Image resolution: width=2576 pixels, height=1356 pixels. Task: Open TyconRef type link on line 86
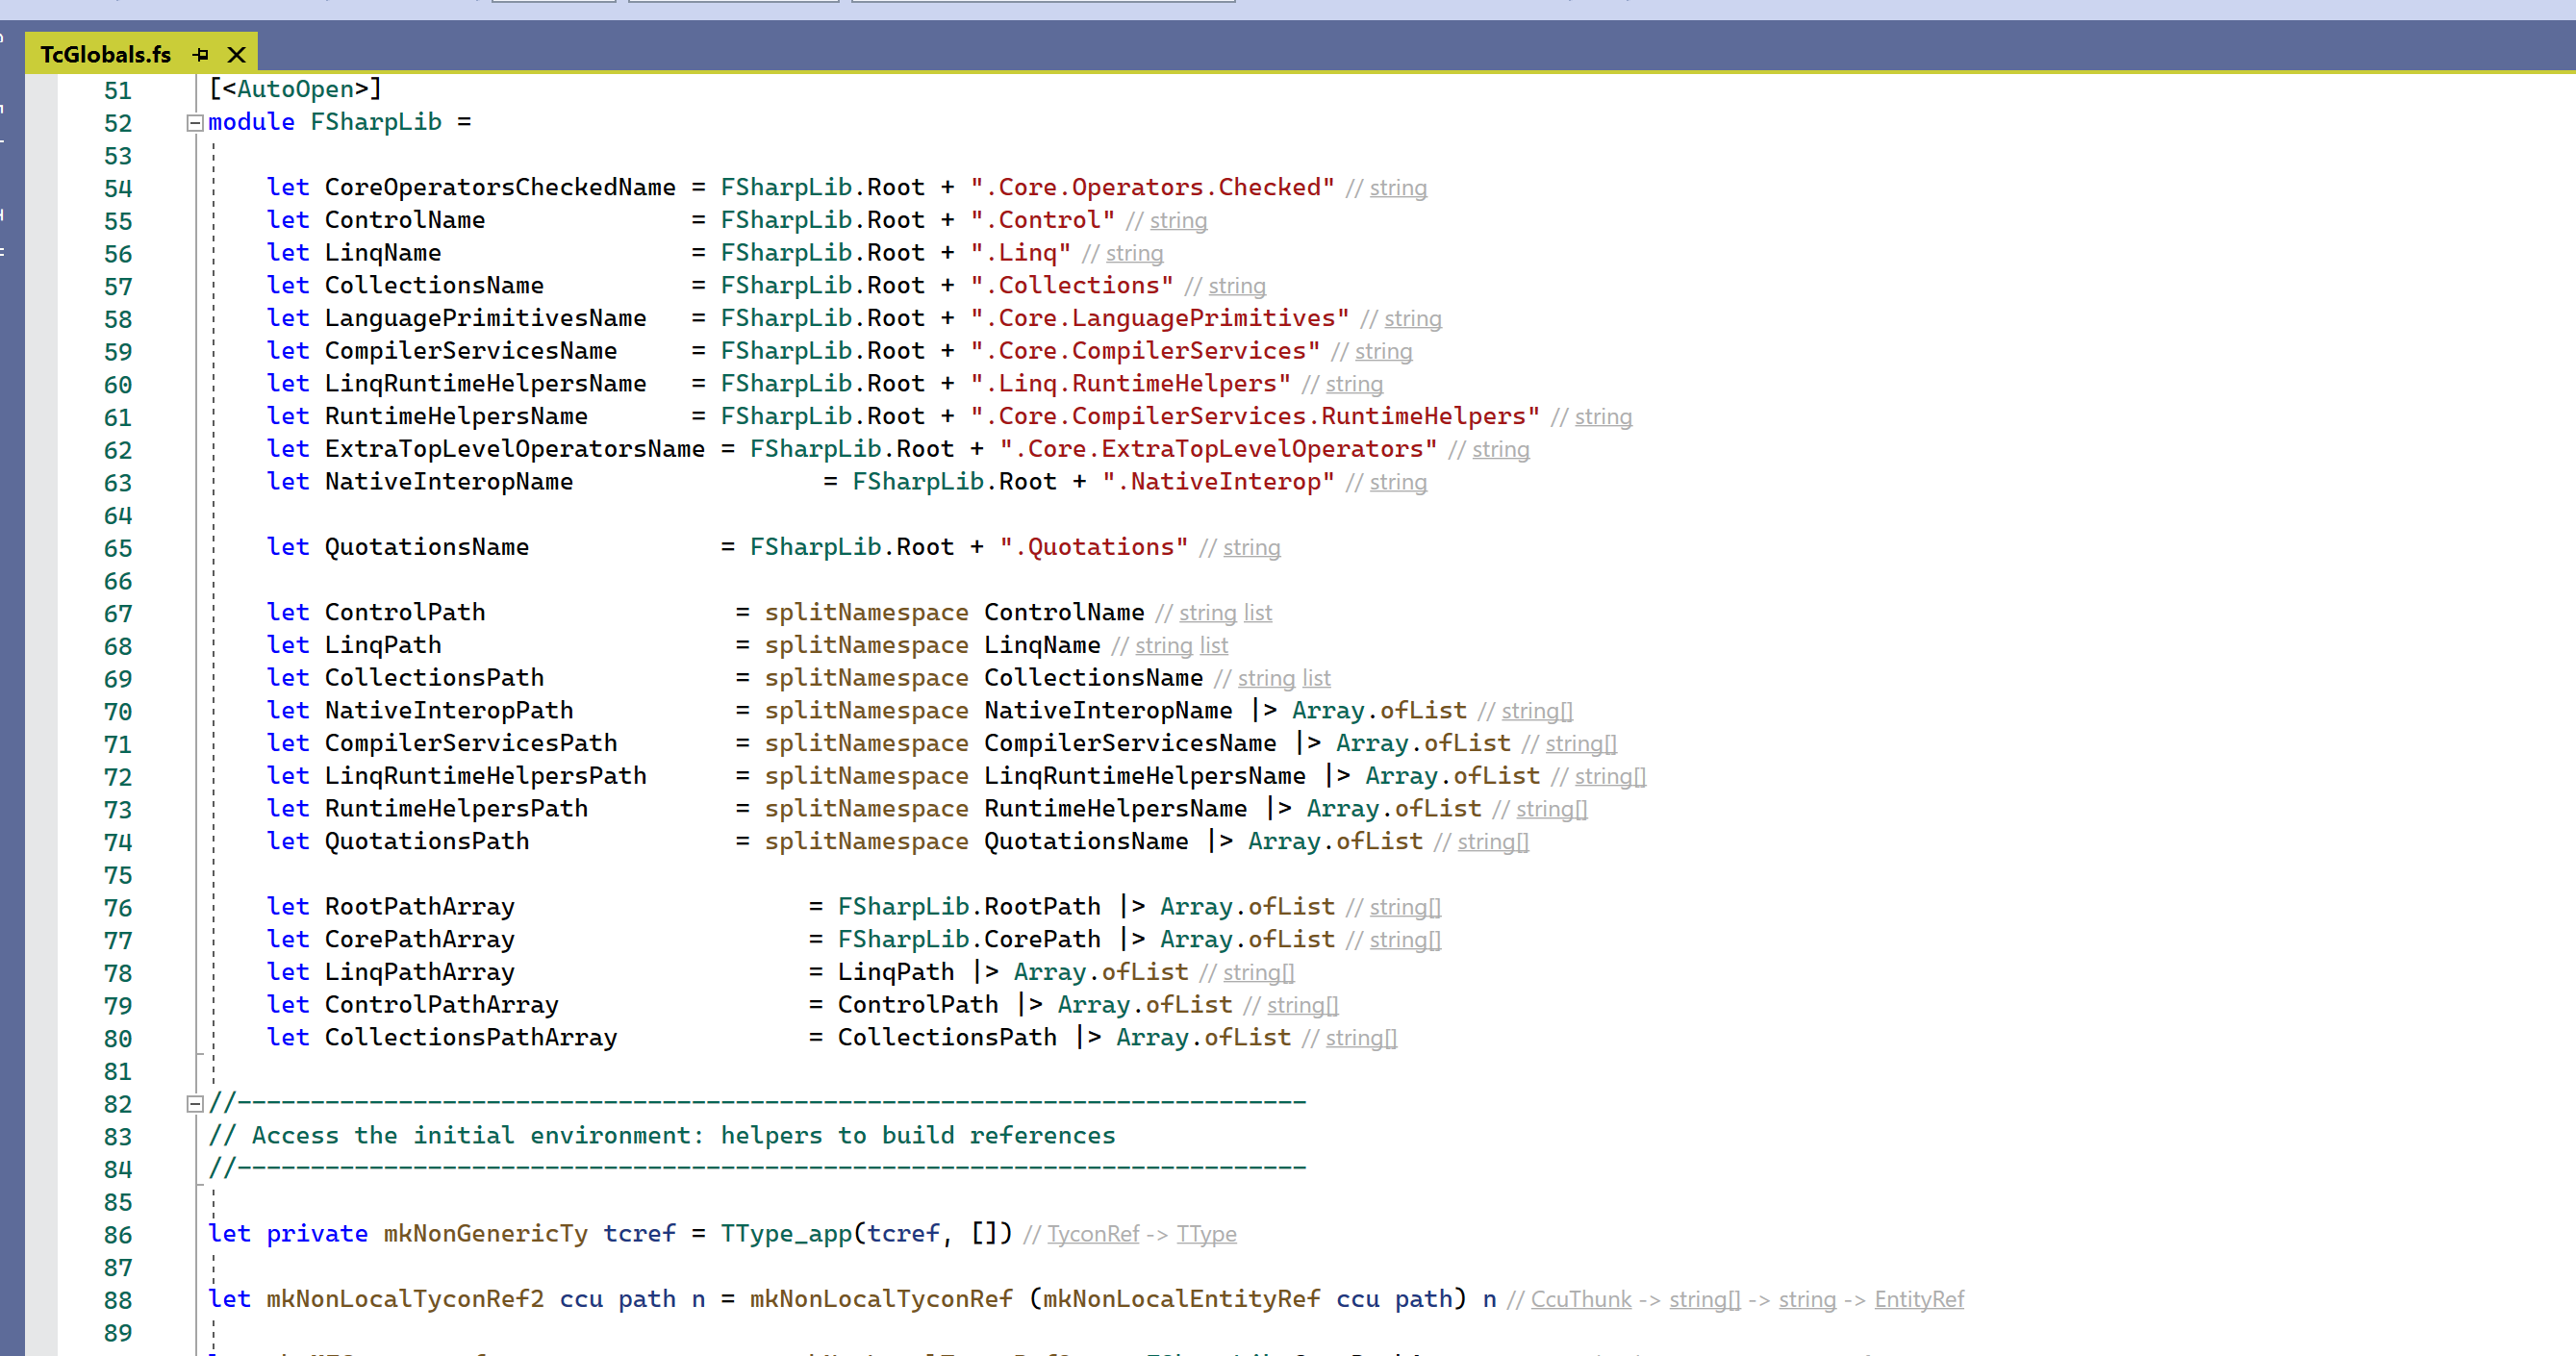coord(1092,1234)
